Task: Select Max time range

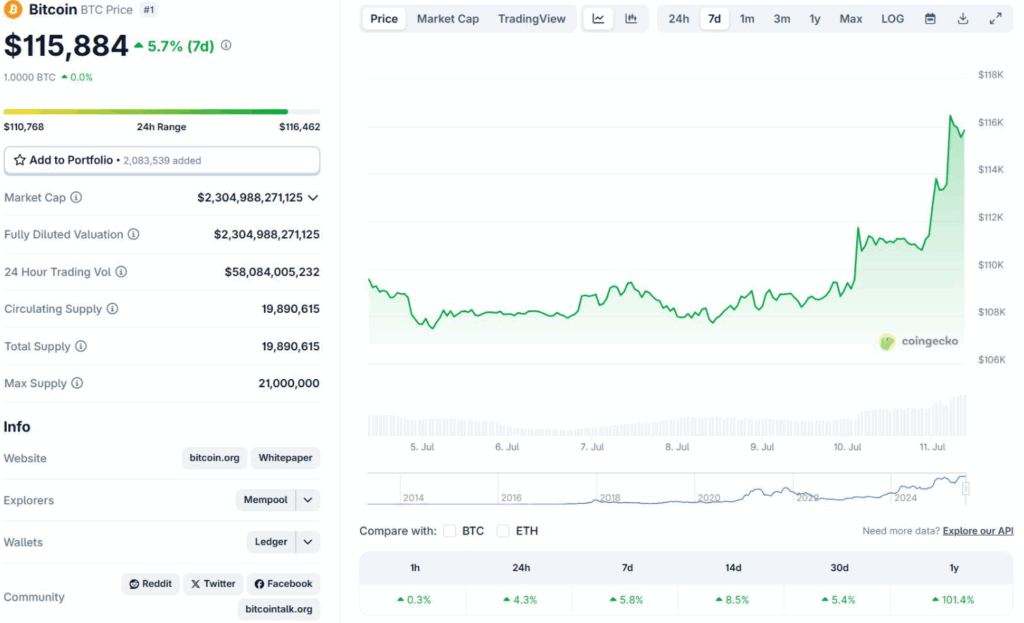Action: click(851, 19)
